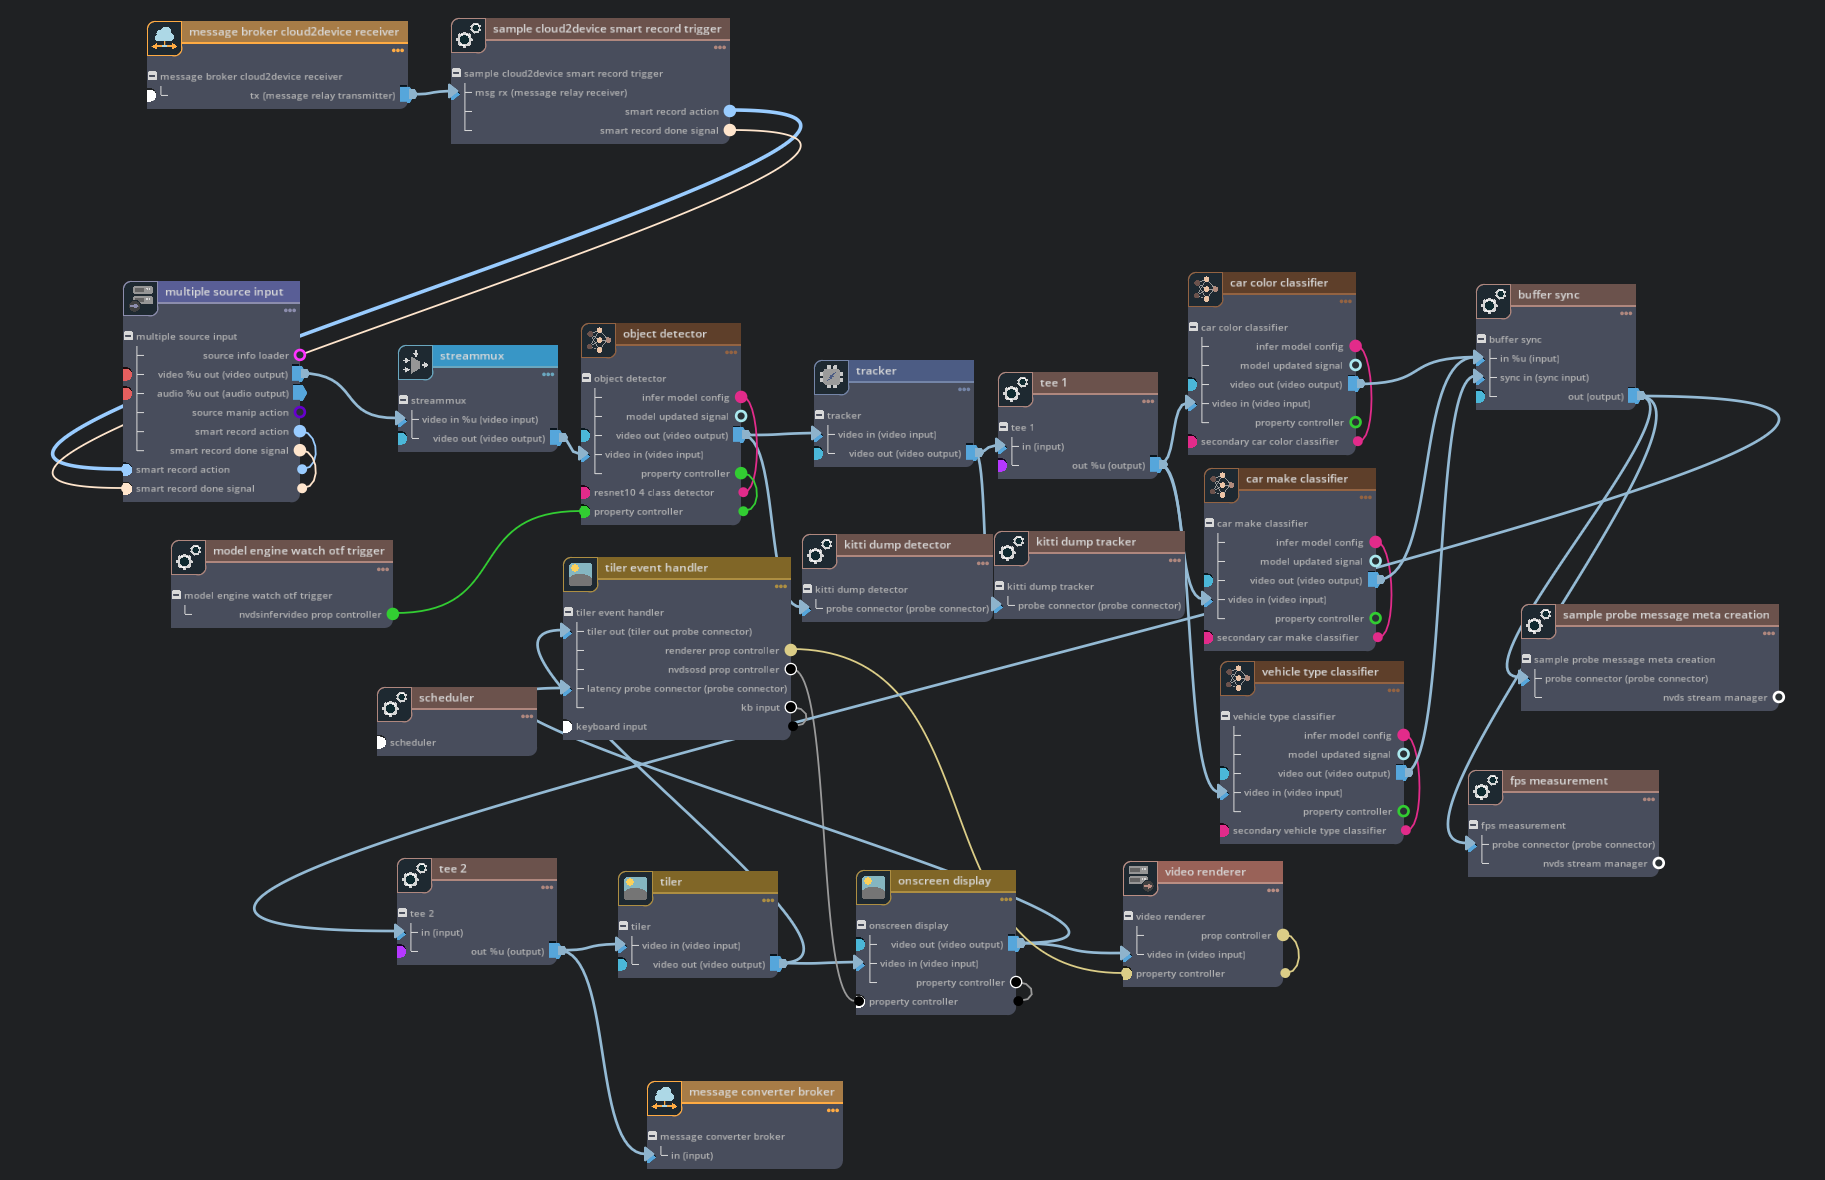
Task: Click the video renderer prop controller port
Action: [x=1283, y=935]
